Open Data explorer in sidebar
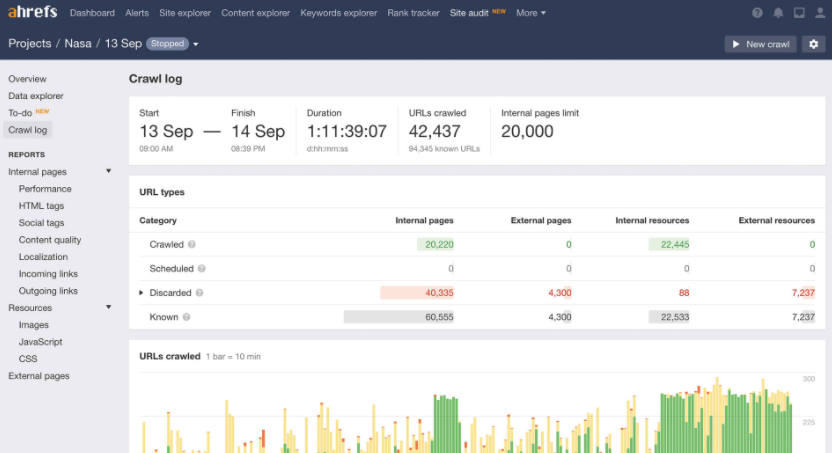This screenshot has height=453, width=832. (x=36, y=96)
